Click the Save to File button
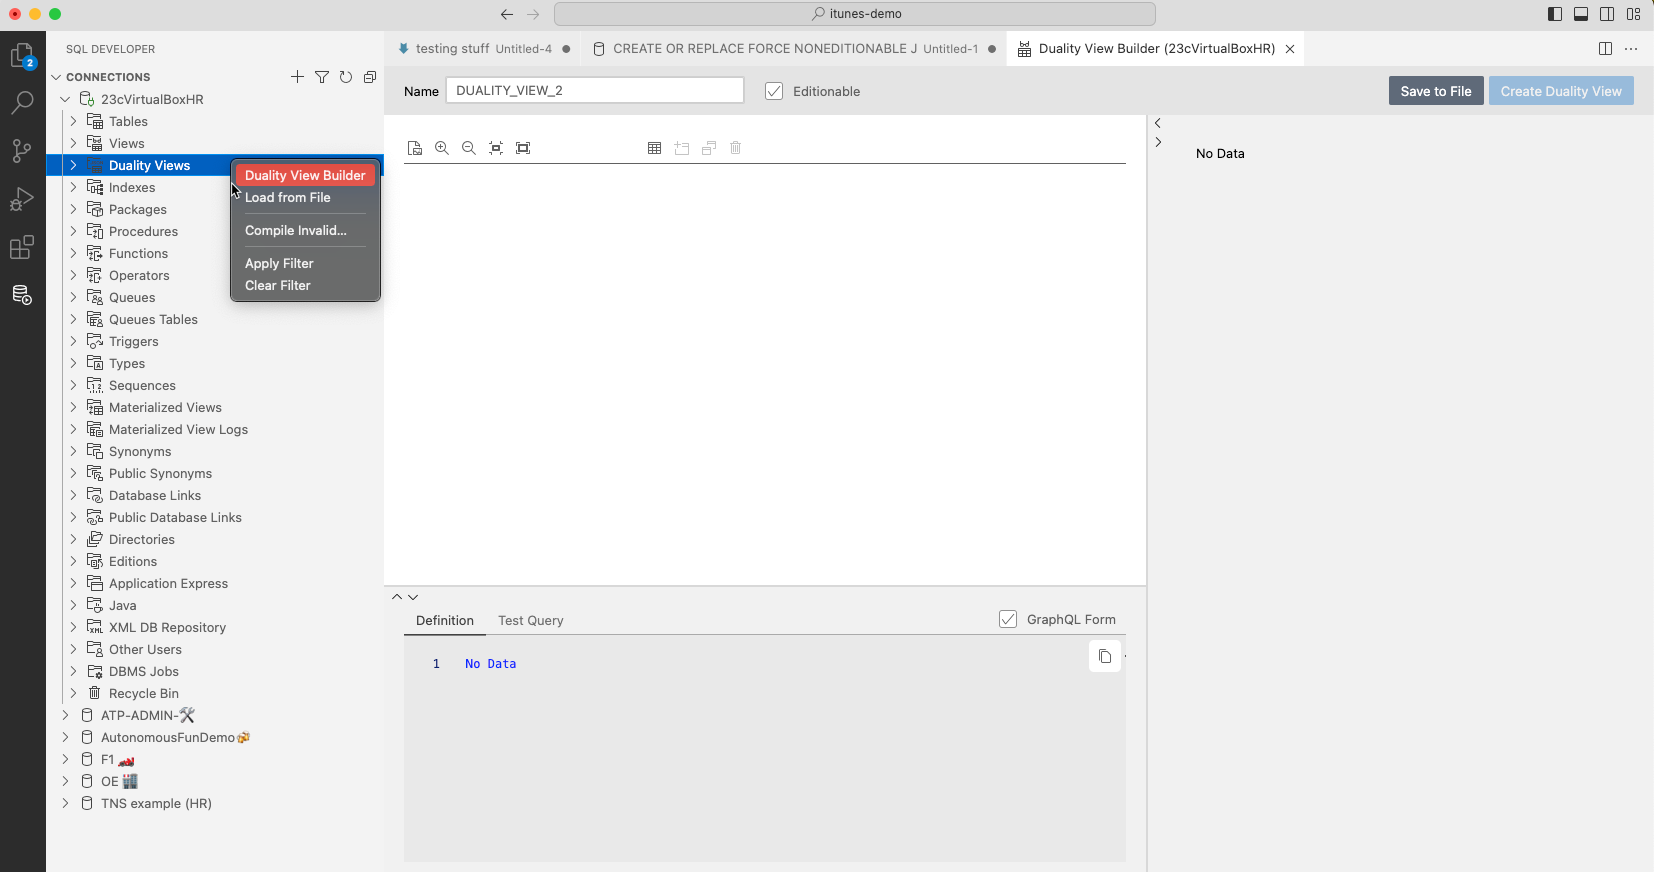Screen dimensions: 1654x872 (x=1436, y=91)
